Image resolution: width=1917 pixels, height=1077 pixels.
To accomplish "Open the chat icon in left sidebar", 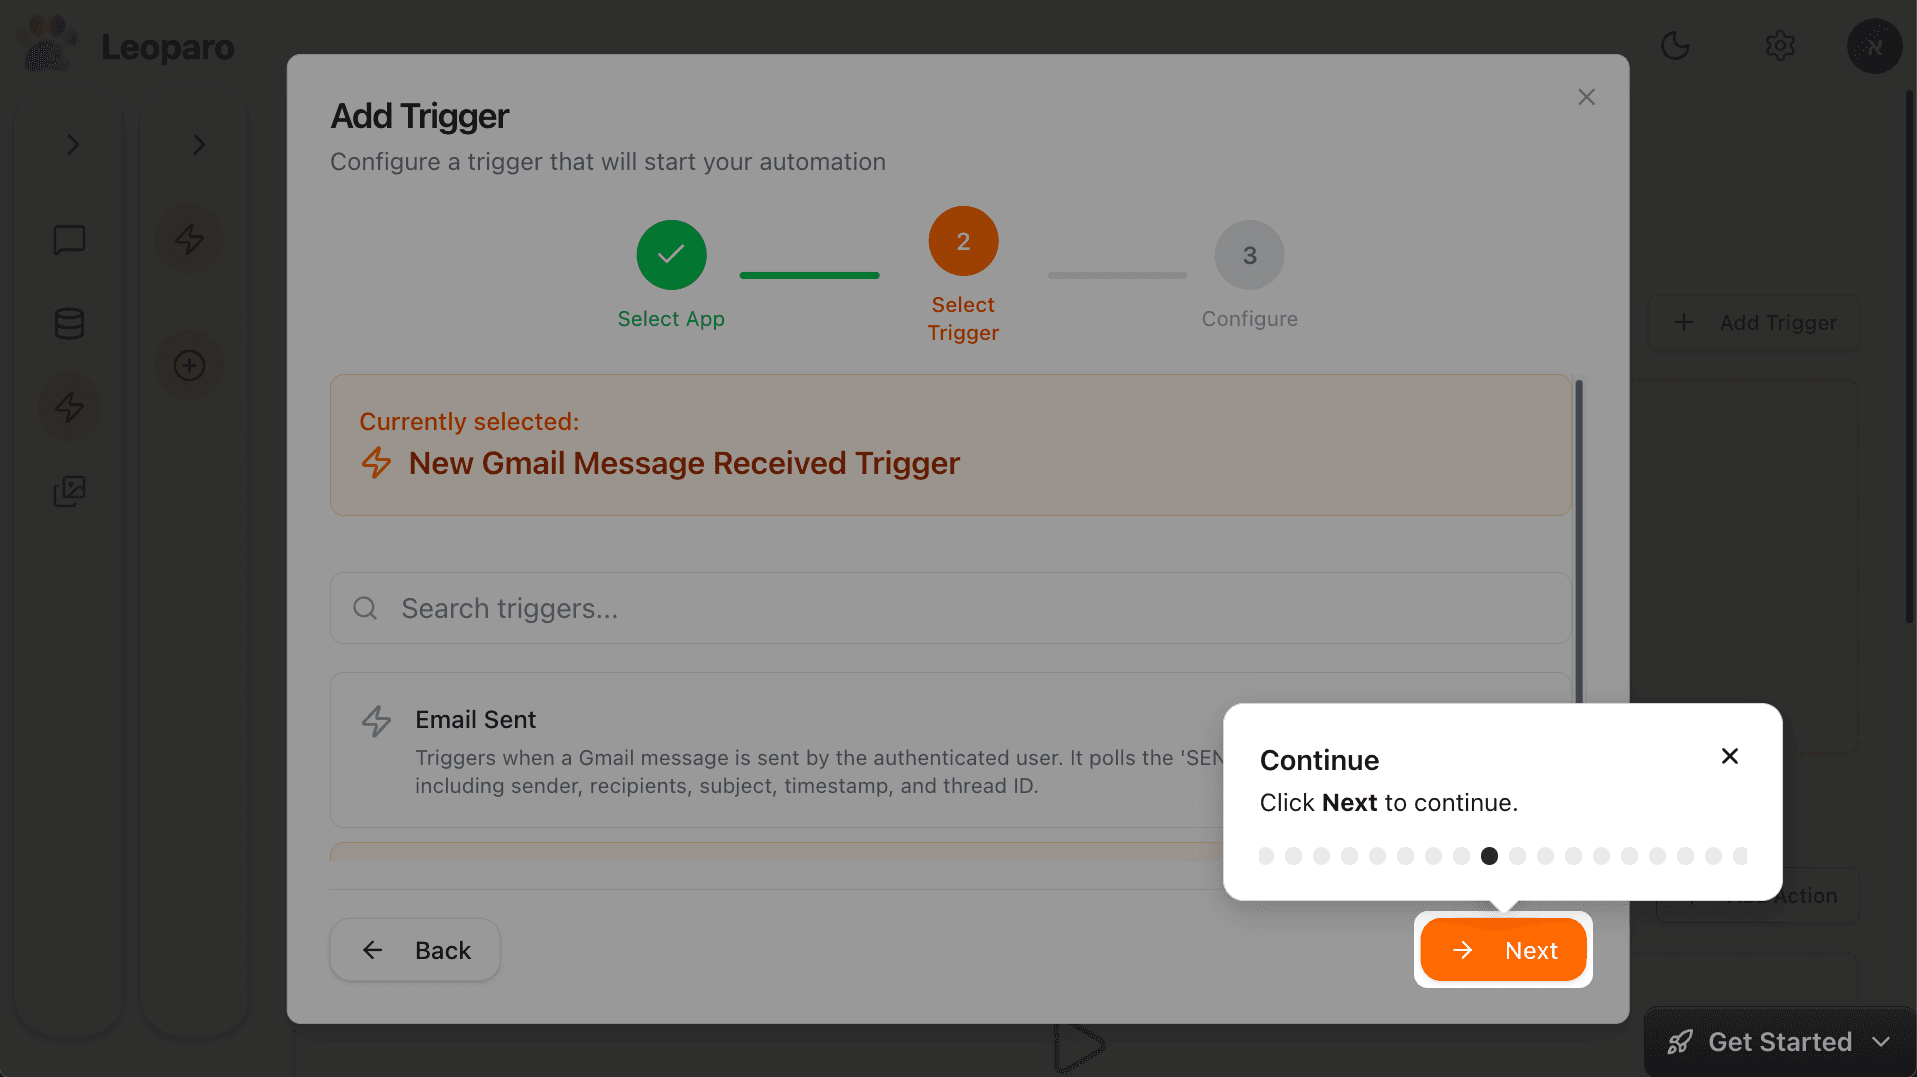I will pyautogui.click(x=69, y=240).
